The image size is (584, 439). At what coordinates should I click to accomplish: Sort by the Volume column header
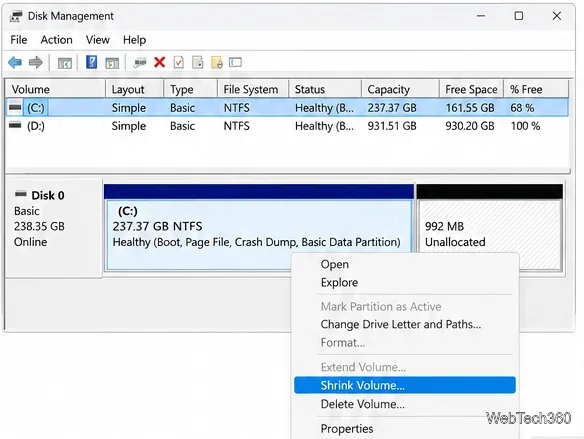click(x=56, y=89)
